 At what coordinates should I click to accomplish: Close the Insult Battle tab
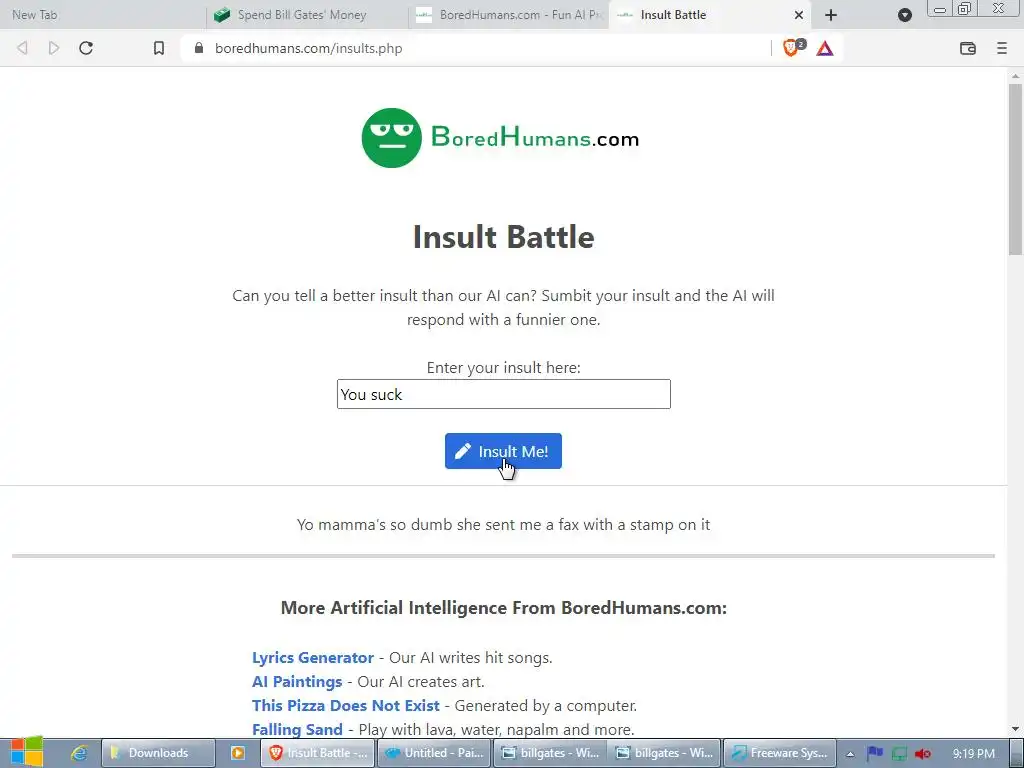pyautogui.click(x=799, y=15)
